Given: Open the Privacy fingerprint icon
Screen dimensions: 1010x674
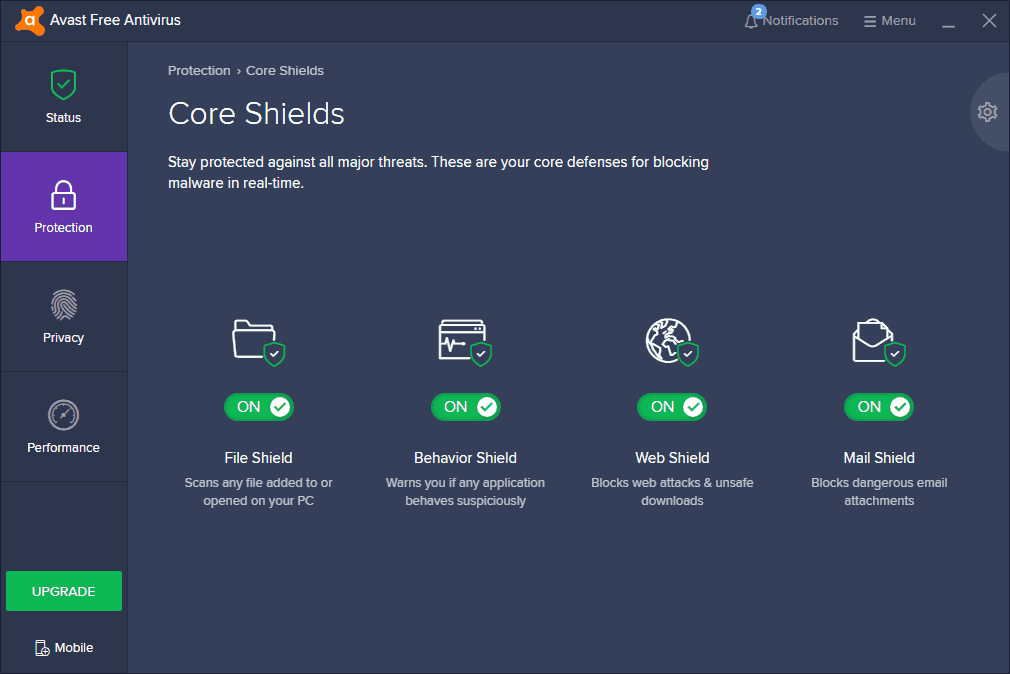Looking at the screenshot, I should coord(63,305).
